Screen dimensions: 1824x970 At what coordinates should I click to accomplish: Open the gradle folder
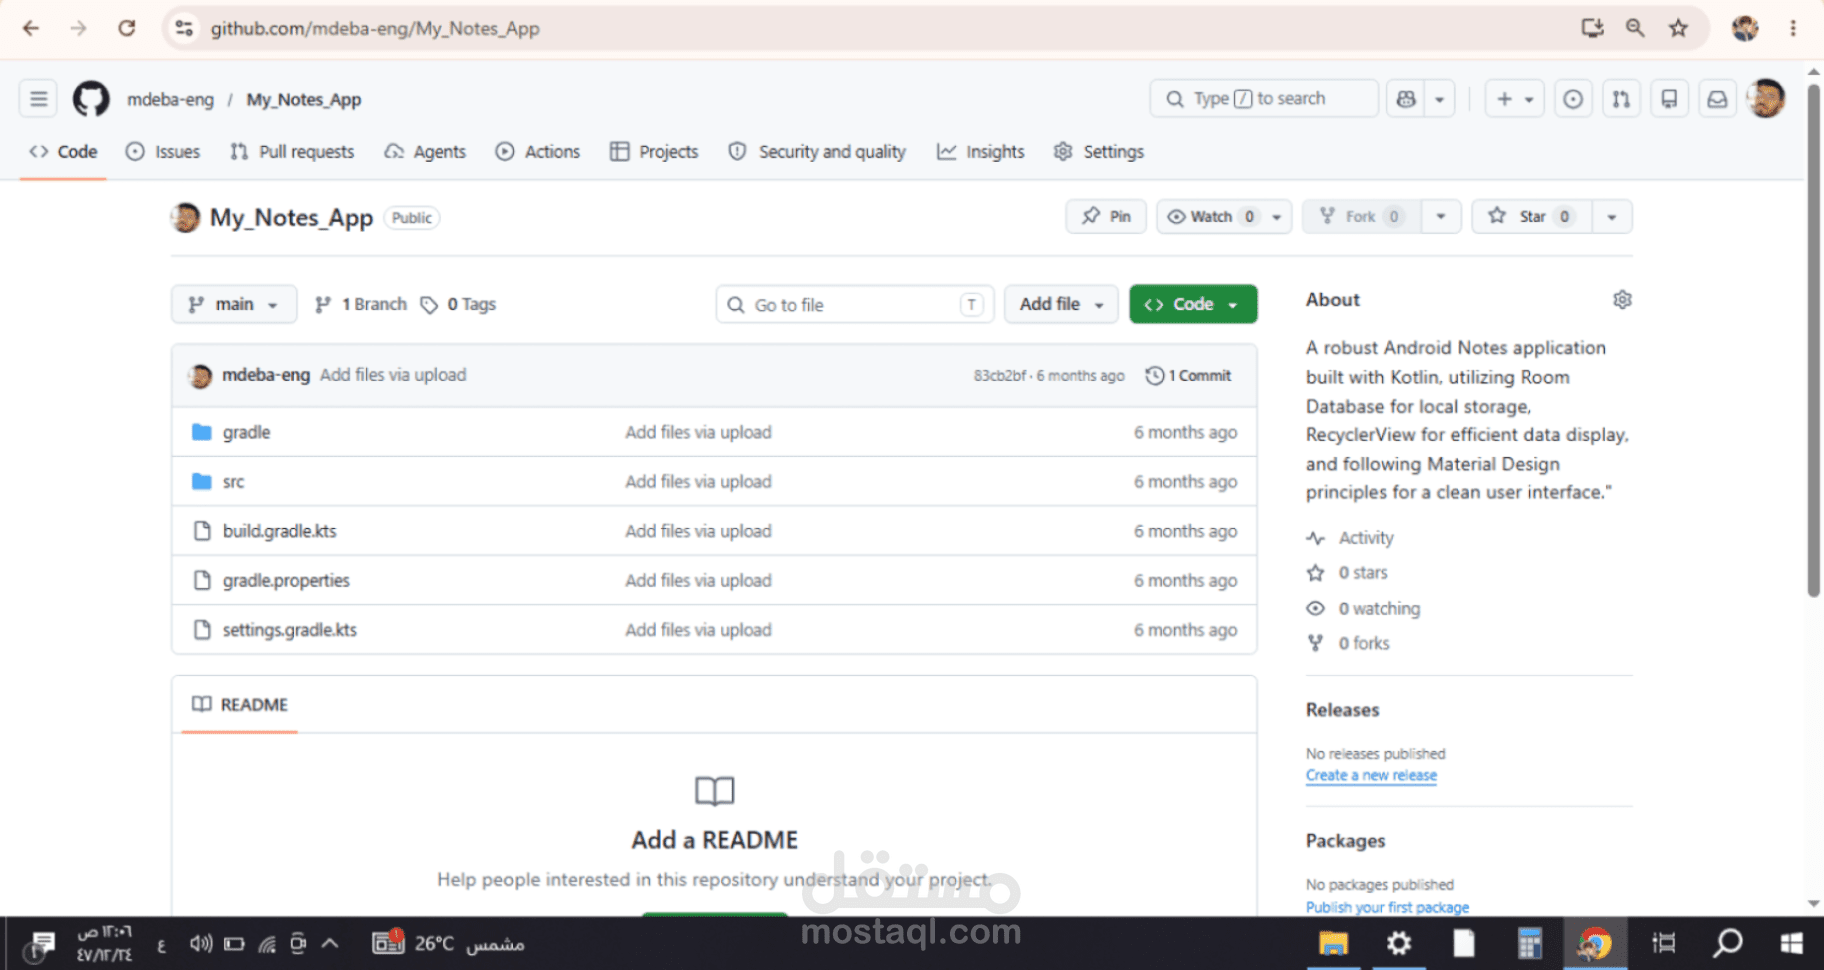click(x=246, y=432)
